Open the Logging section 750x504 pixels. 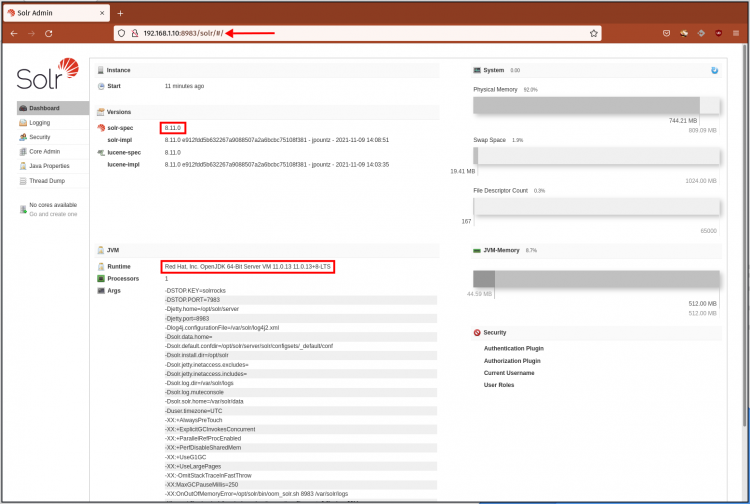53,123
